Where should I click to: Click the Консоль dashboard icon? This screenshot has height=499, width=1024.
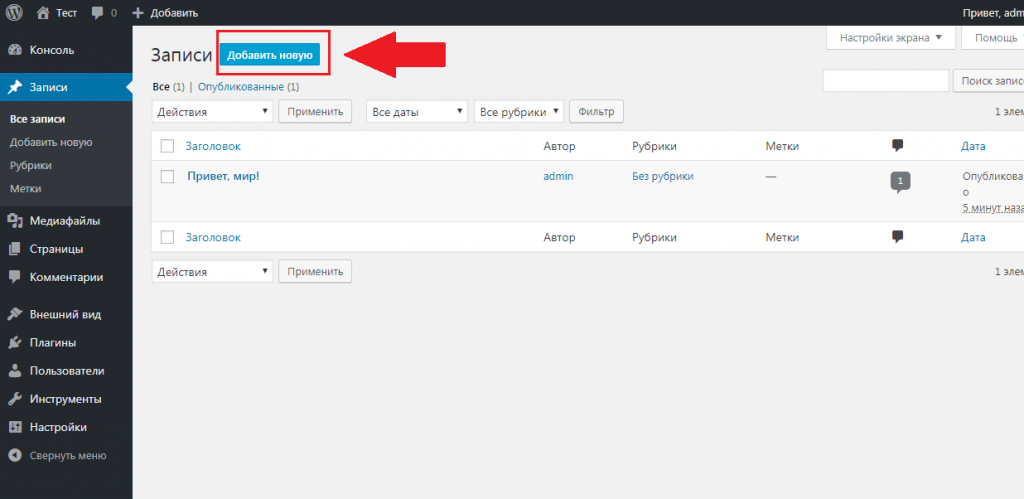[x=14, y=50]
